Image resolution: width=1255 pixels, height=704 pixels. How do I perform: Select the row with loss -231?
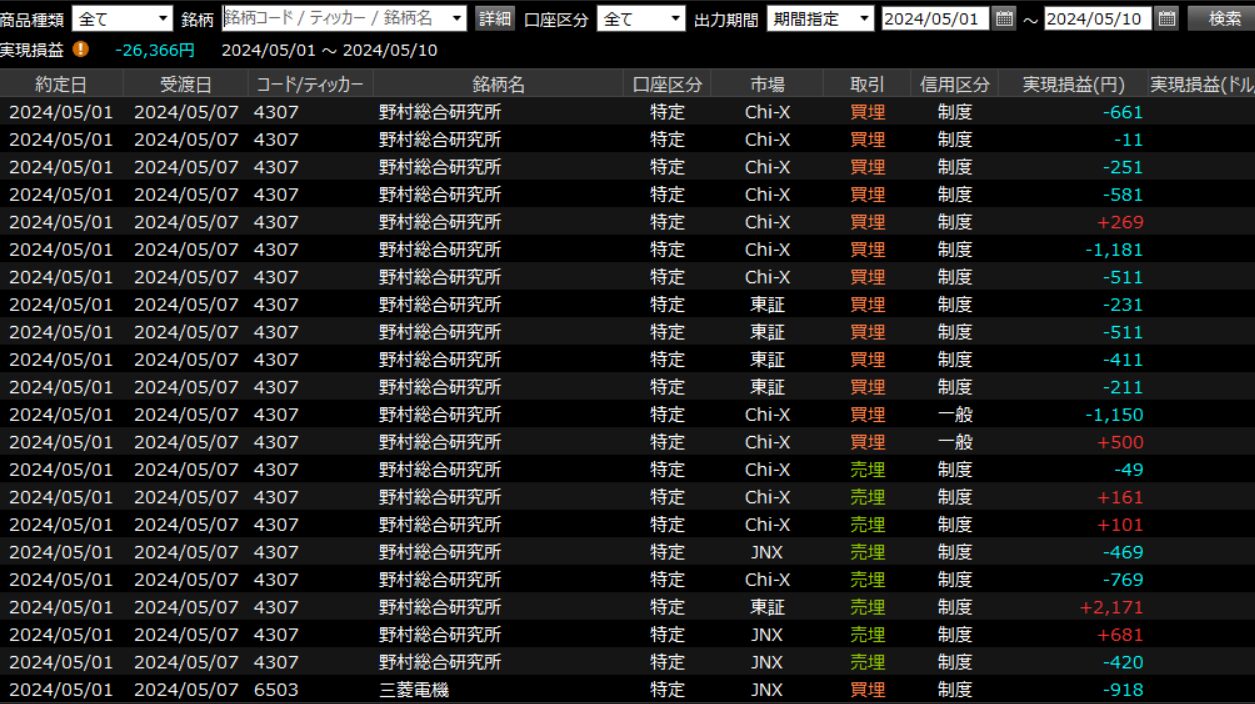click(x=627, y=305)
